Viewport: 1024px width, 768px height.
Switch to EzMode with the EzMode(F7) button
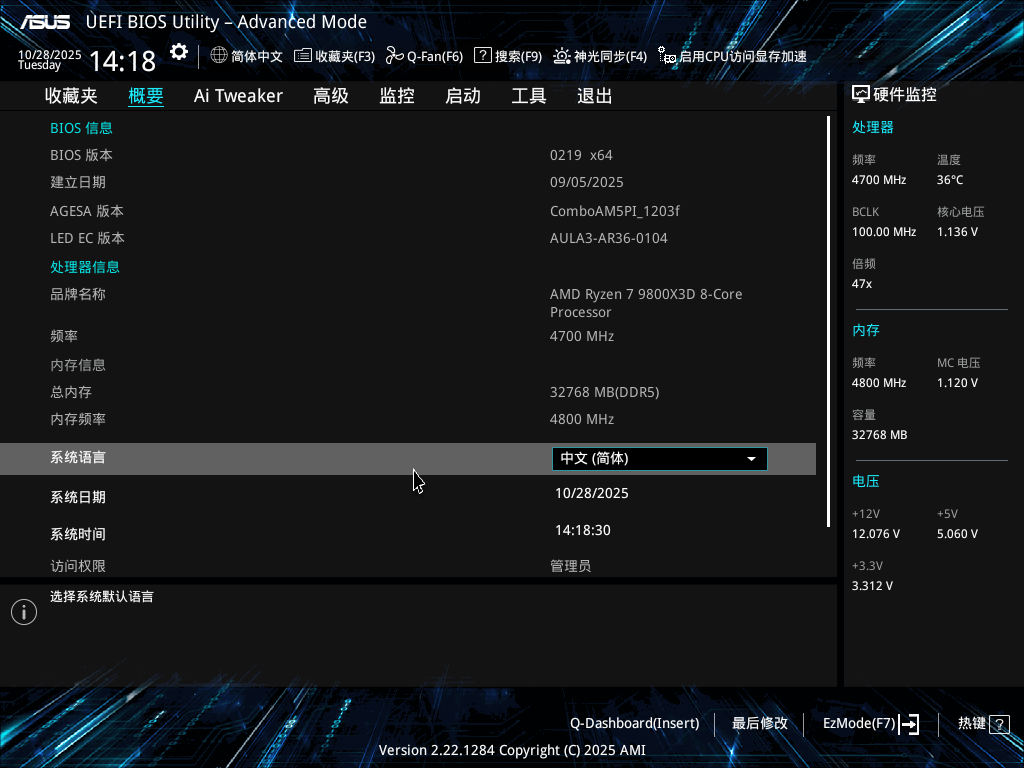pyautogui.click(x=867, y=723)
